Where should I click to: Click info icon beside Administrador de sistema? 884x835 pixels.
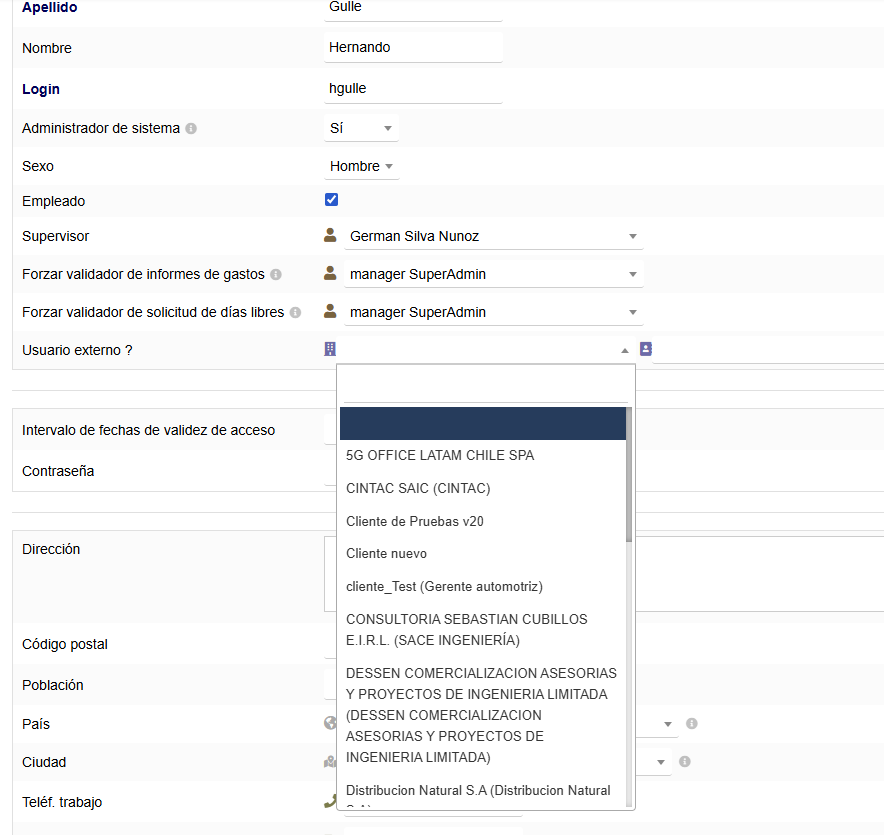191,129
